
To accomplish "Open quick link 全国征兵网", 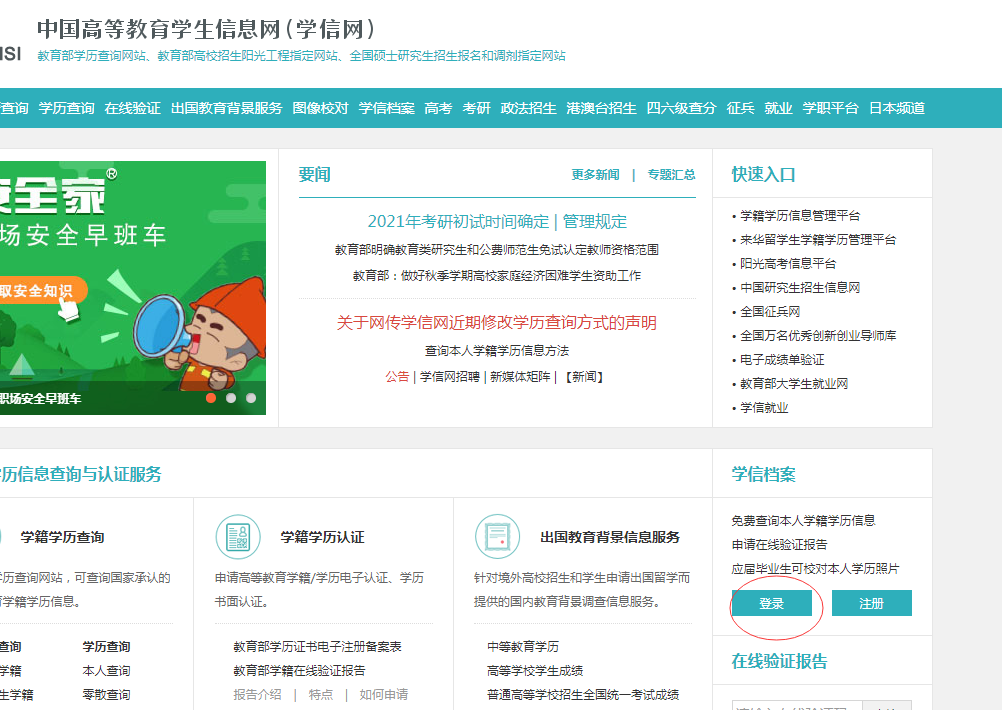I will coord(770,312).
